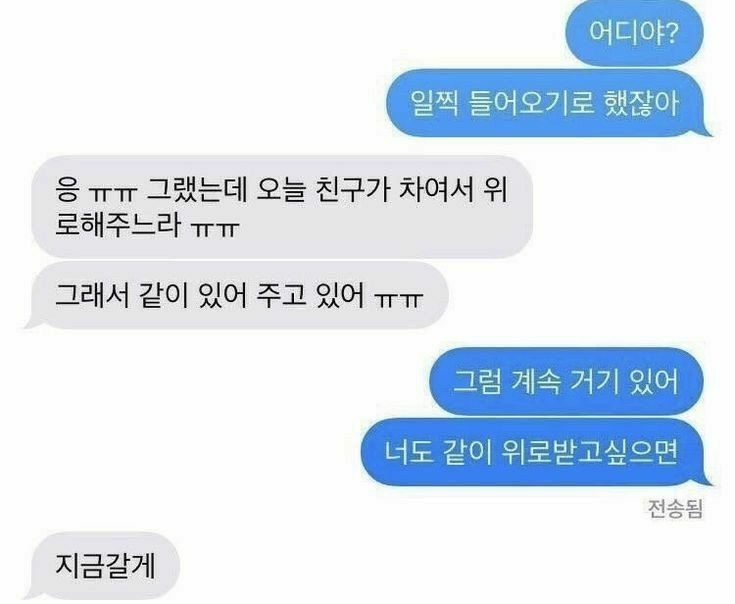Image resolution: width=735 pixels, height=604 pixels.
Task: Select the blue '어디야?' message bubble
Action: click(x=635, y=33)
